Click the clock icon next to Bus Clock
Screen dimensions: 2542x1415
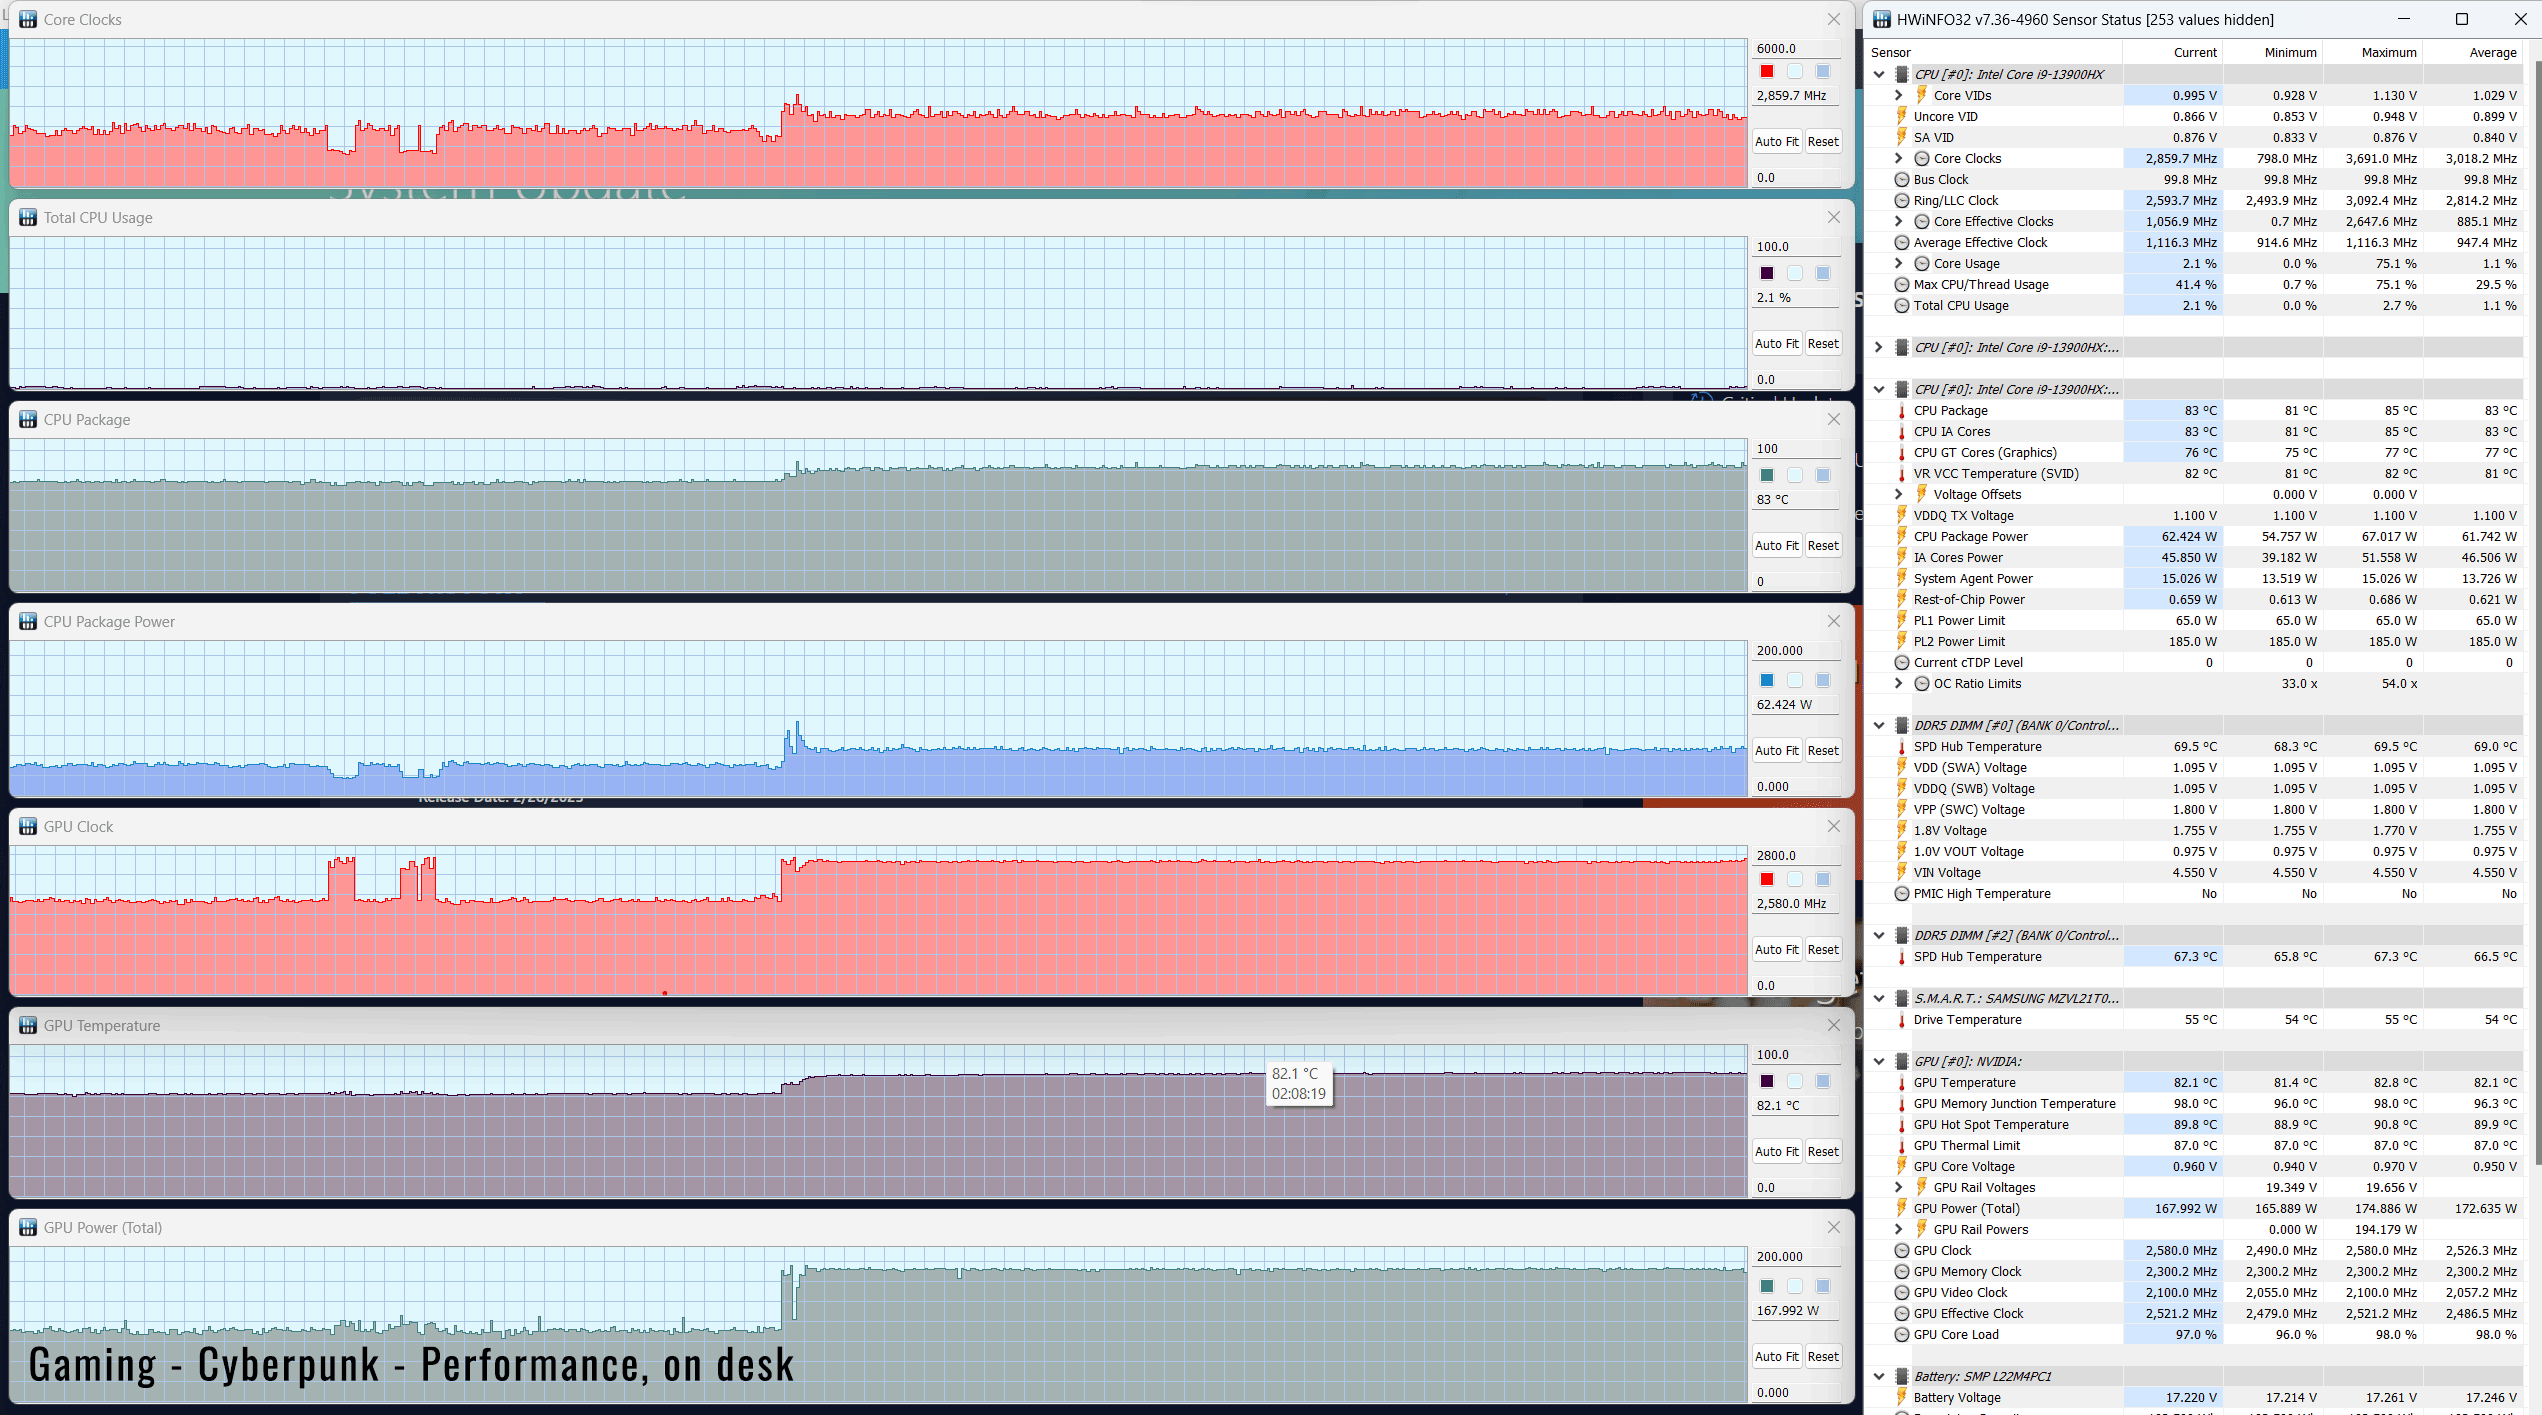click(1901, 179)
